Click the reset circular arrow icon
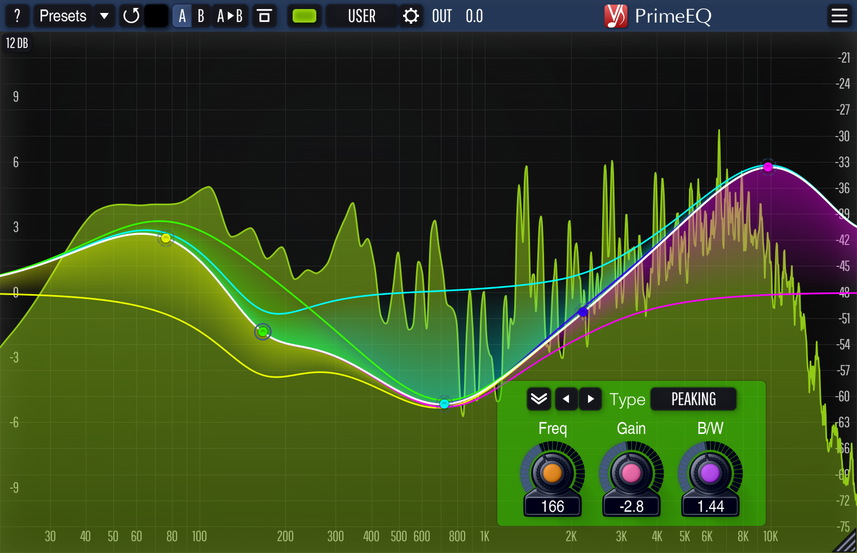Image resolution: width=857 pixels, height=553 pixels. pos(131,16)
